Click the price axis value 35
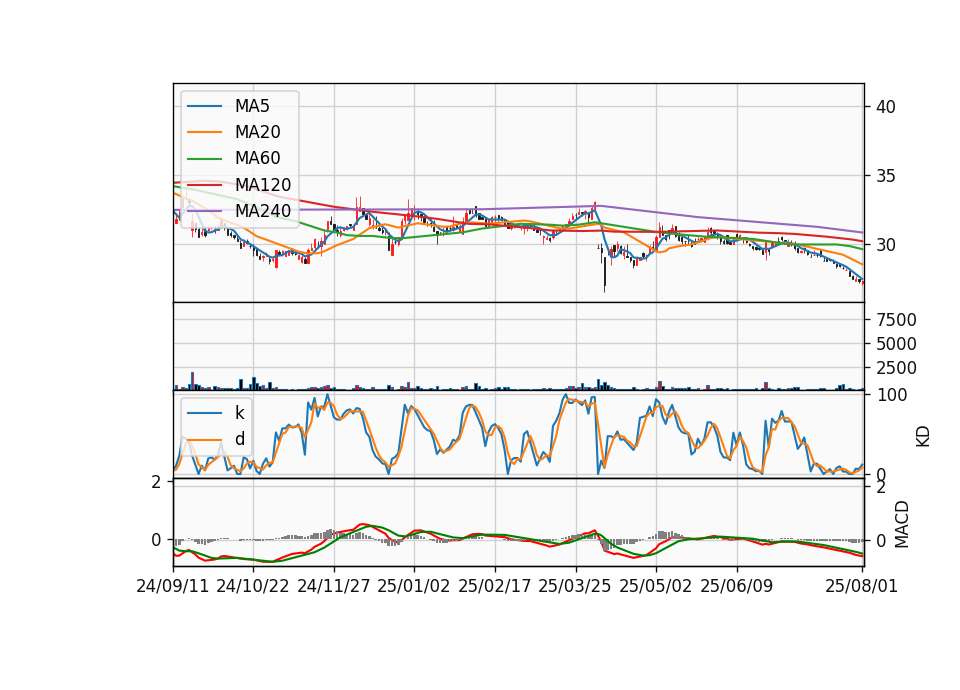The height and width of the screenshot is (690, 960). tap(886, 176)
